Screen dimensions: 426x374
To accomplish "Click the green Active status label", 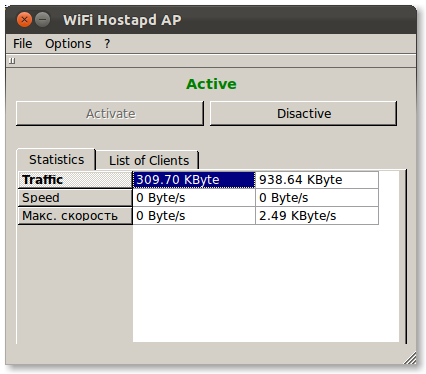I will coord(211,84).
